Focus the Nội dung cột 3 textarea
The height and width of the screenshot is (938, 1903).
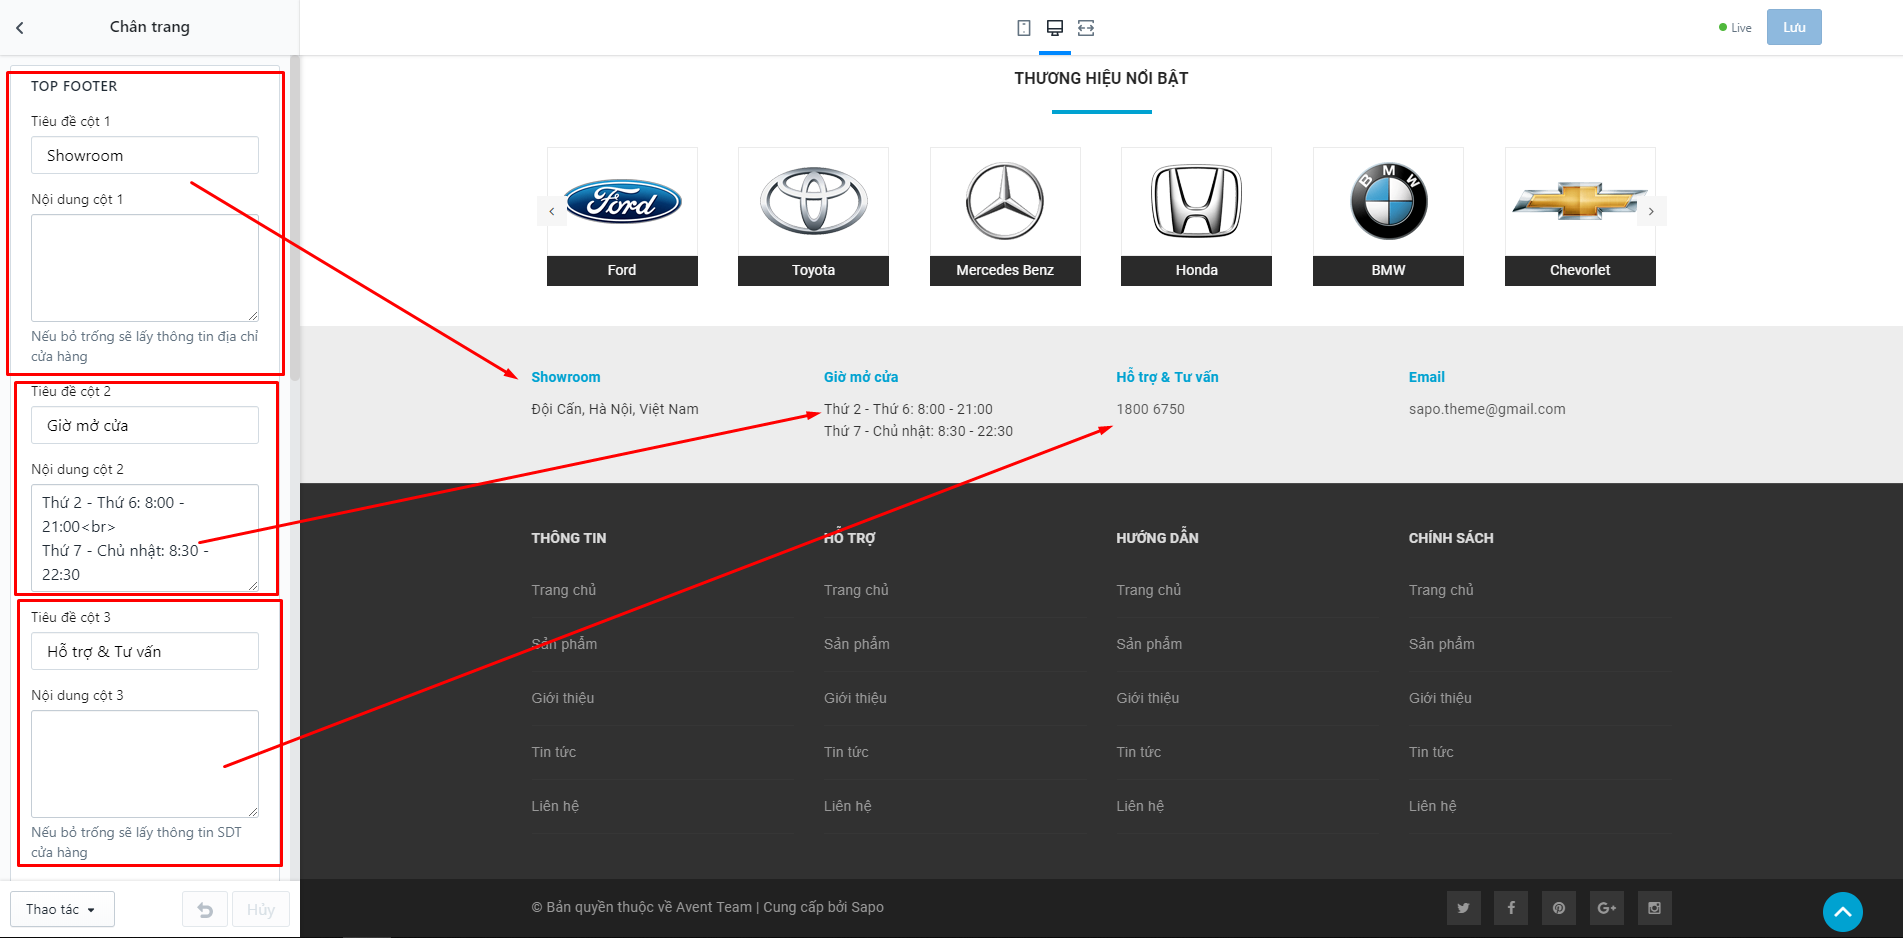(145, 764)
